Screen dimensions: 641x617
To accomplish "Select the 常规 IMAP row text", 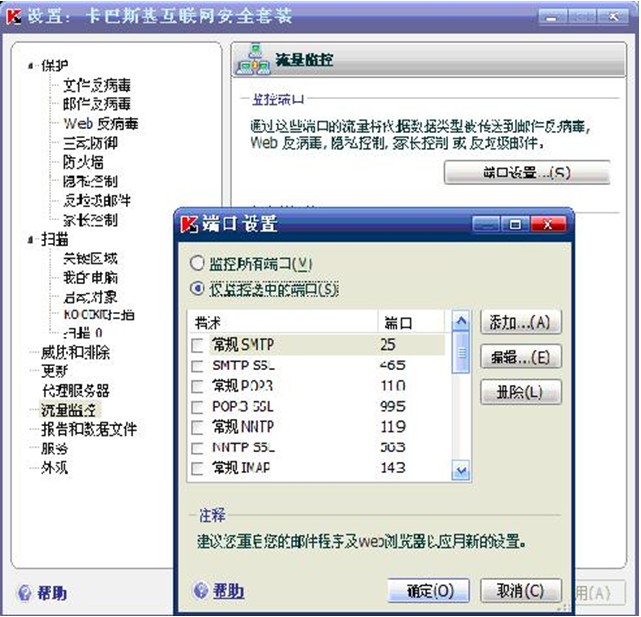I will [241, 468].
